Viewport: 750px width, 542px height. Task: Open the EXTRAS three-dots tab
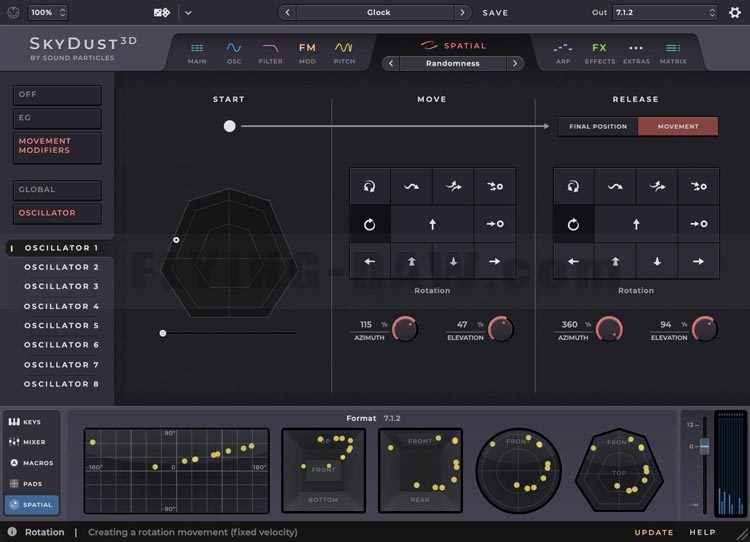636,54
